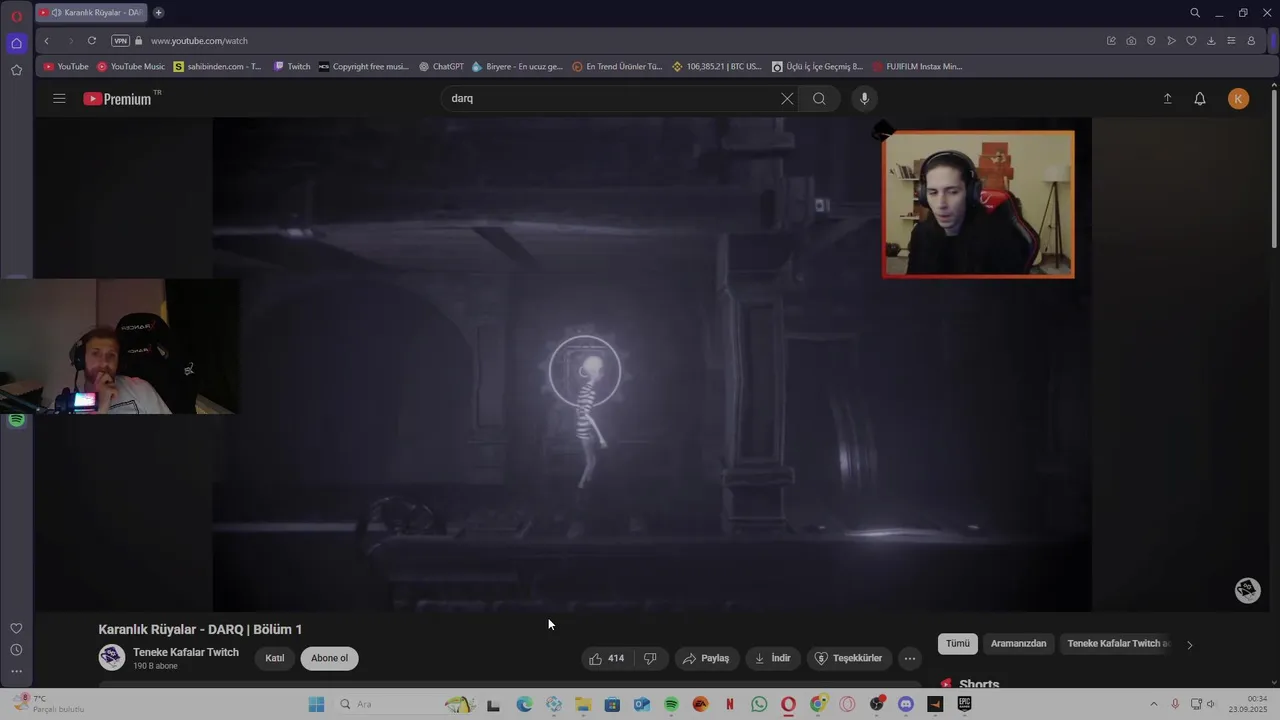
Task: Click the YouTube search magnifier button
Action: (x=819, y=98)
